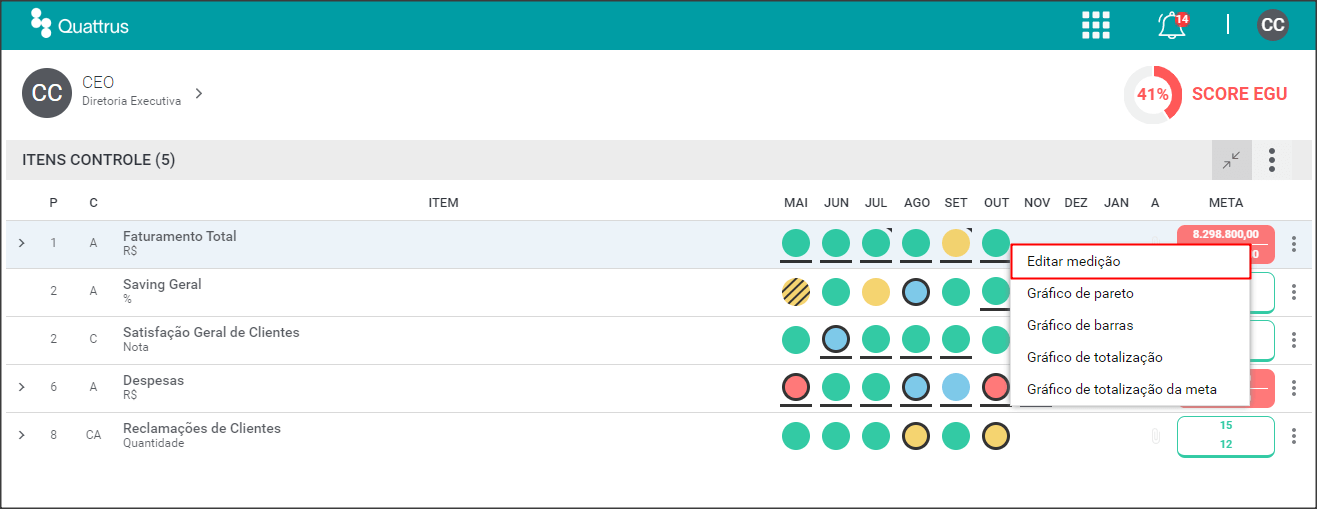Open the CEO Diretoria Executiva chevron
The width and height of the screenshot is (1317, 509).
point(199,93)
